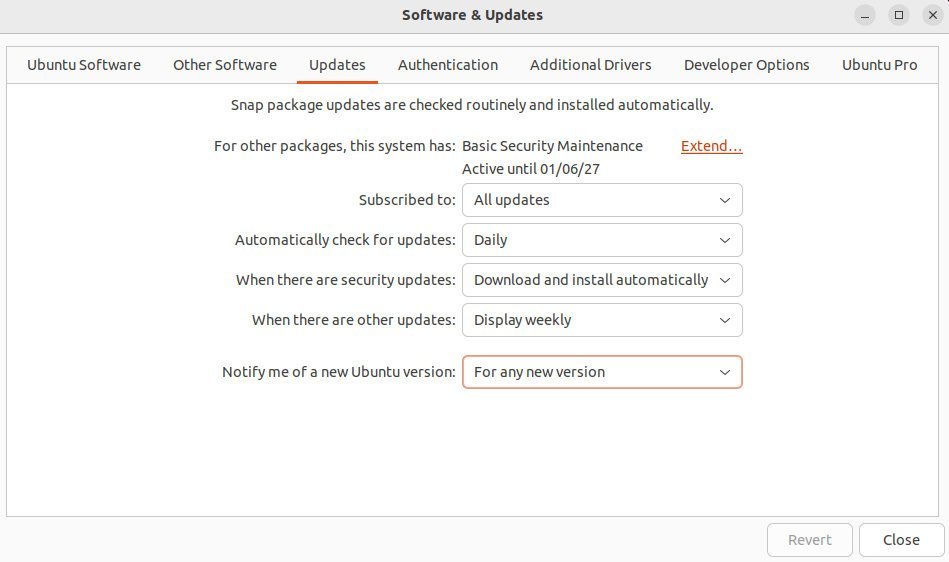This screenshot has height=562, width=949.
Task: Open the For any new version dropdown
Action: click(x=602, y=372)
